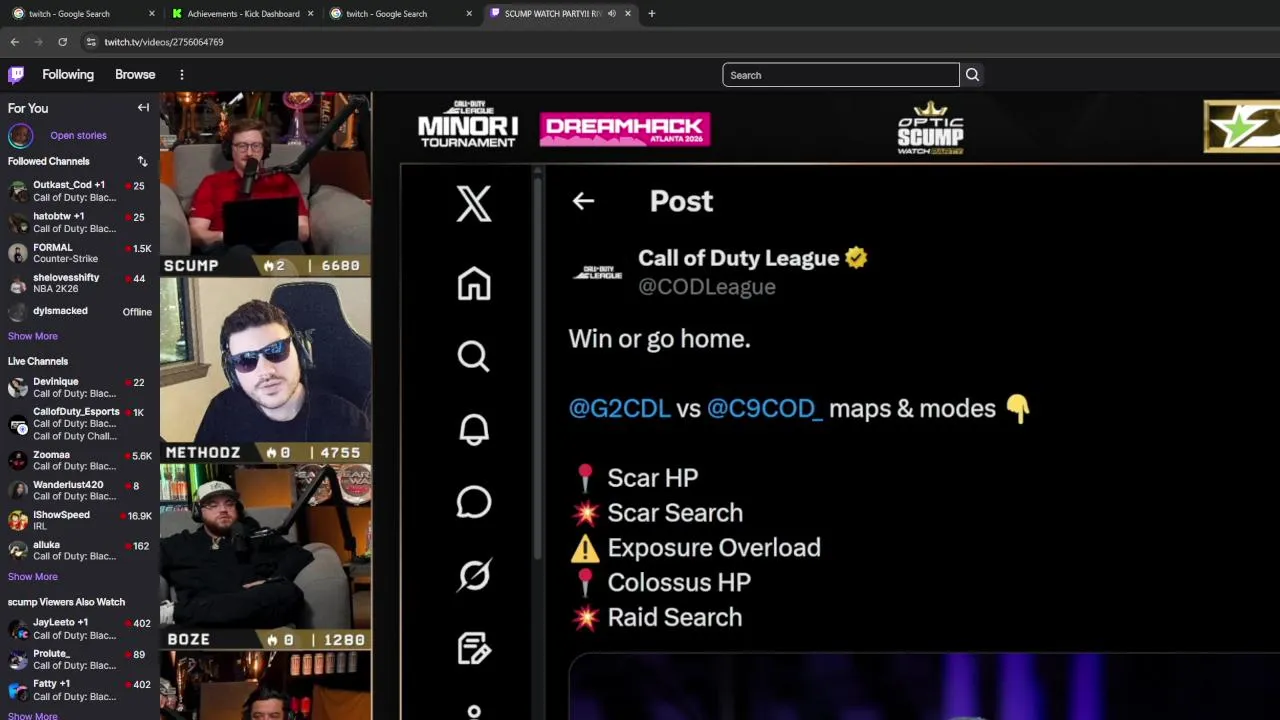
Task: Open Prolute_ channel
Action: (80, 659)
